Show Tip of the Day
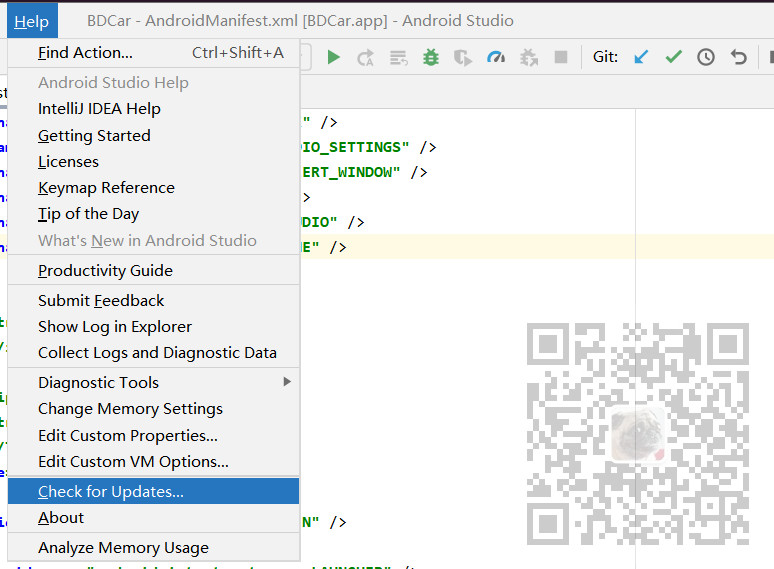 point(154,214)
